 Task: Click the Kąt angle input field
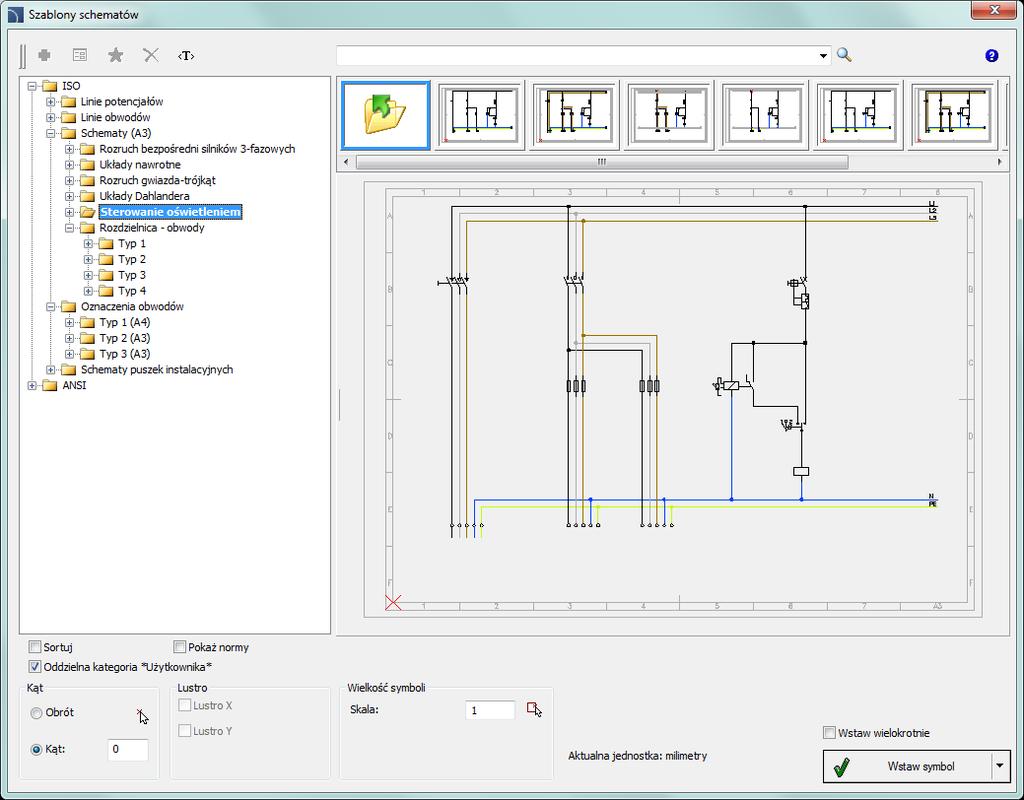coord(128,750)
